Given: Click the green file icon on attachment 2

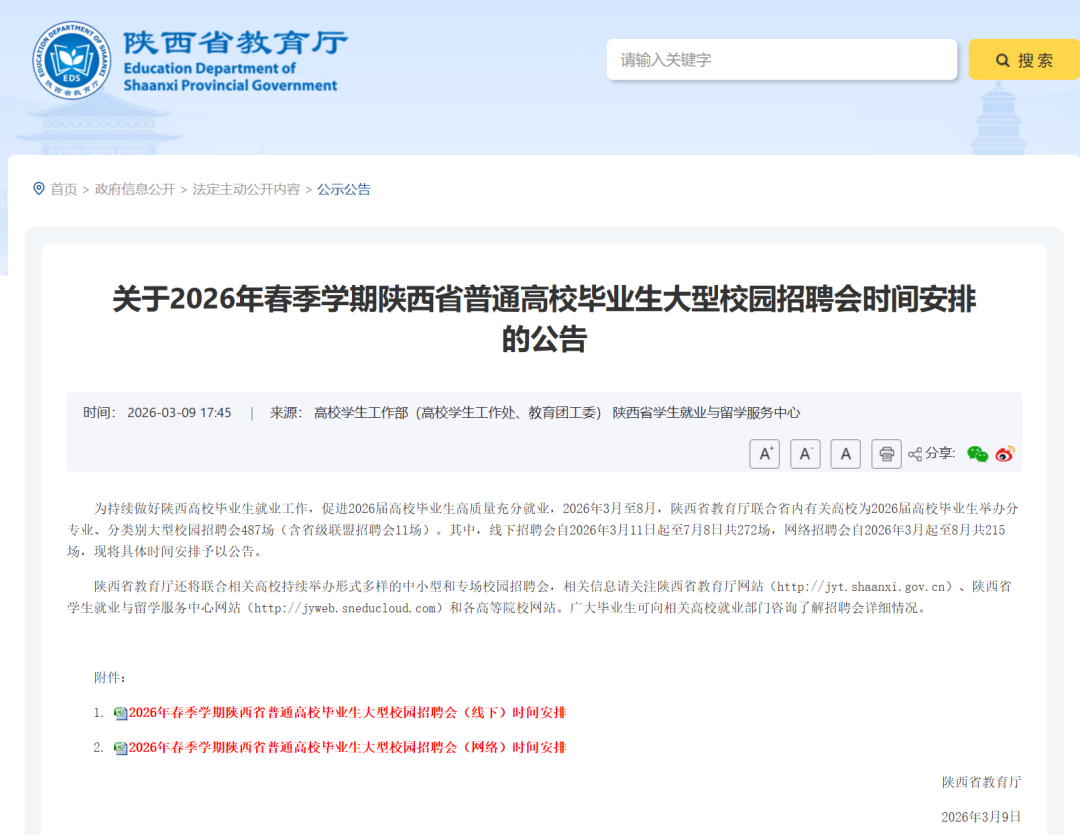Looking at the screenshot, I should pos(121,746).
